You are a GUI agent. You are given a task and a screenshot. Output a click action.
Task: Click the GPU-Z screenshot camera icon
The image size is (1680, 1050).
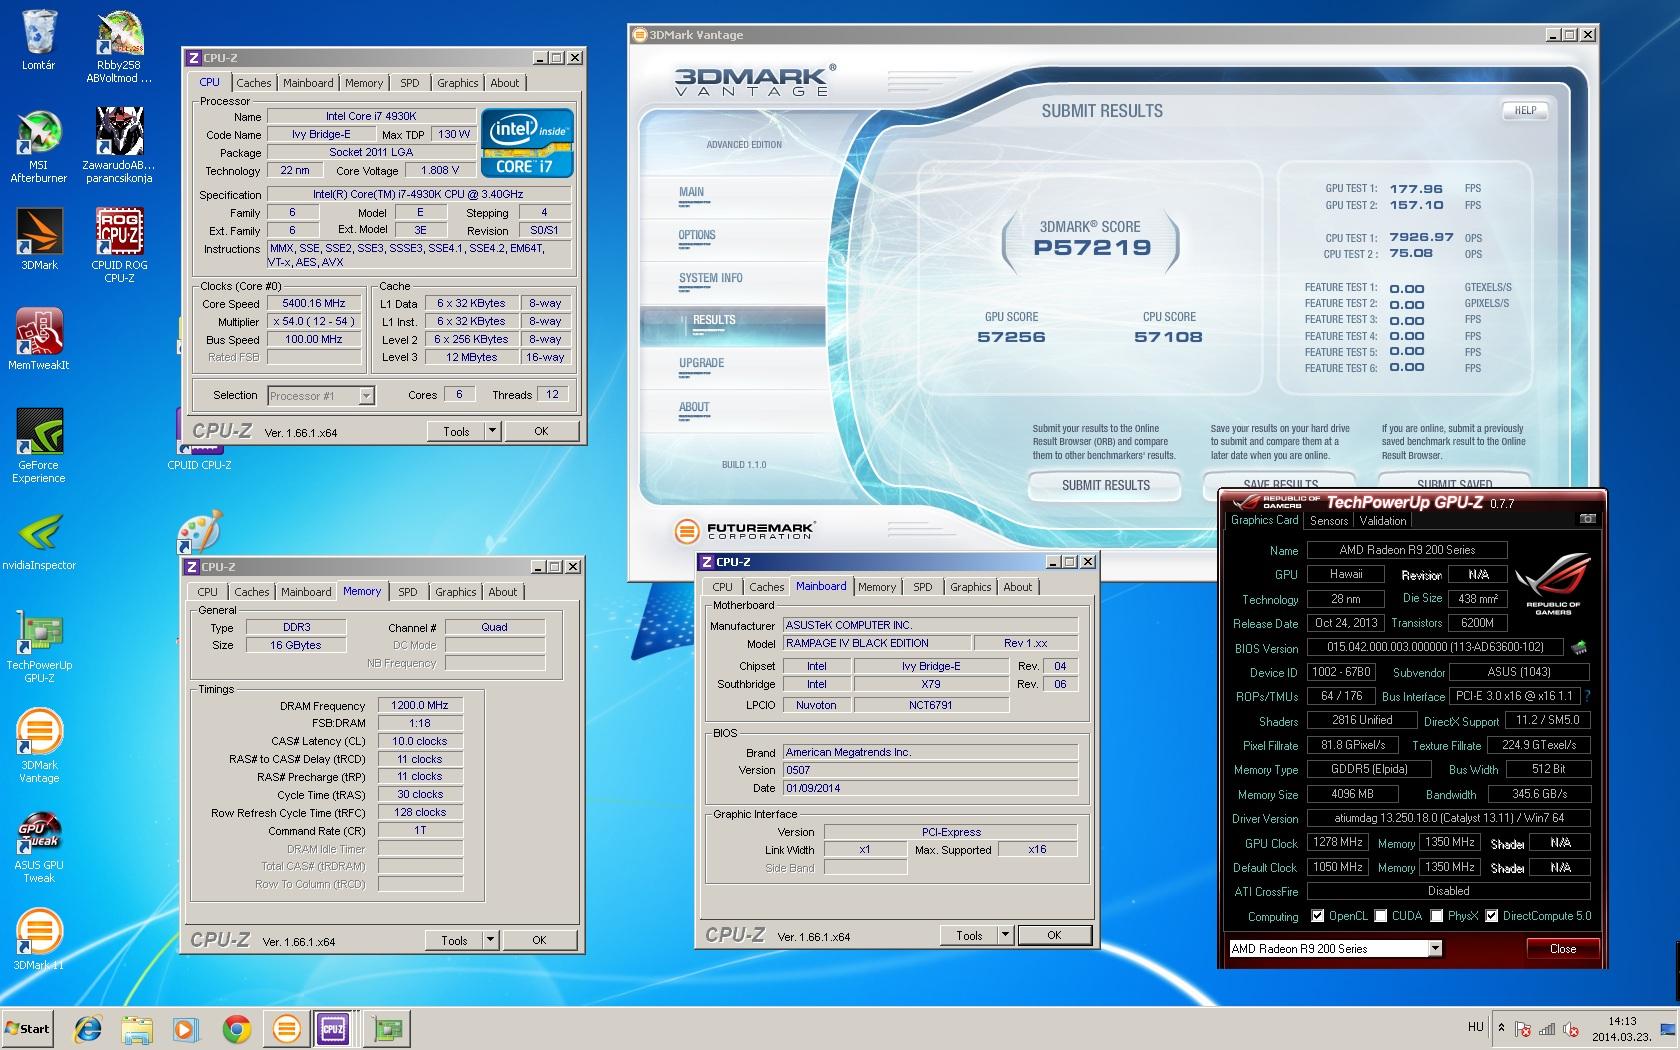pos(1588,519)
